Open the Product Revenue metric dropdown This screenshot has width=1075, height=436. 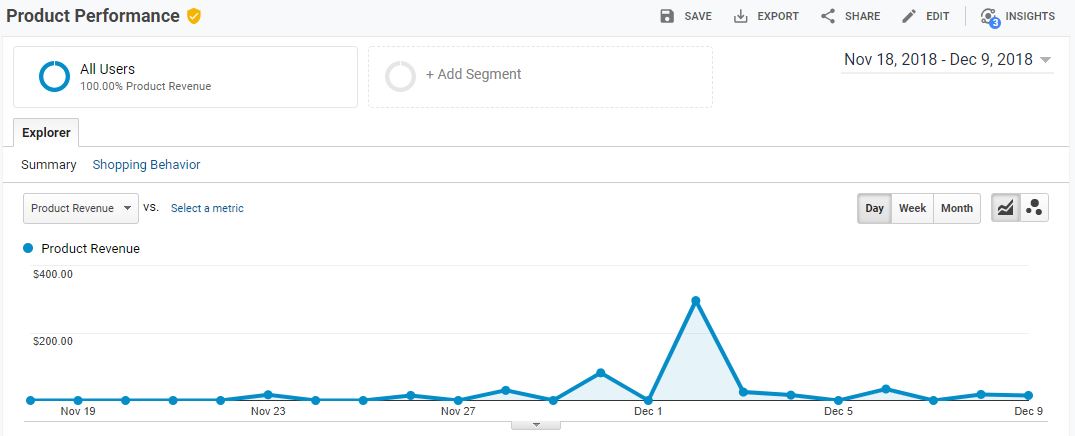pyautogui.click(x=81, y=208)
